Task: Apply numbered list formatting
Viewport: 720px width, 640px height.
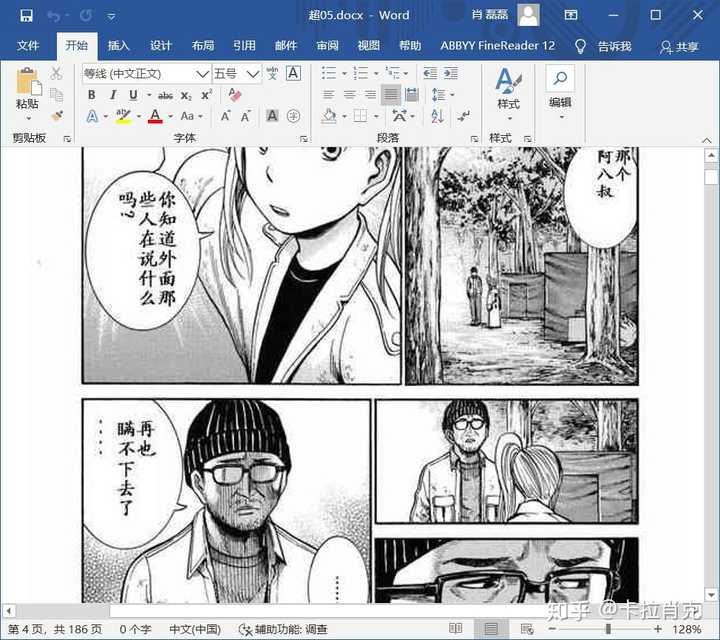Action: click(x=361, y=73)
